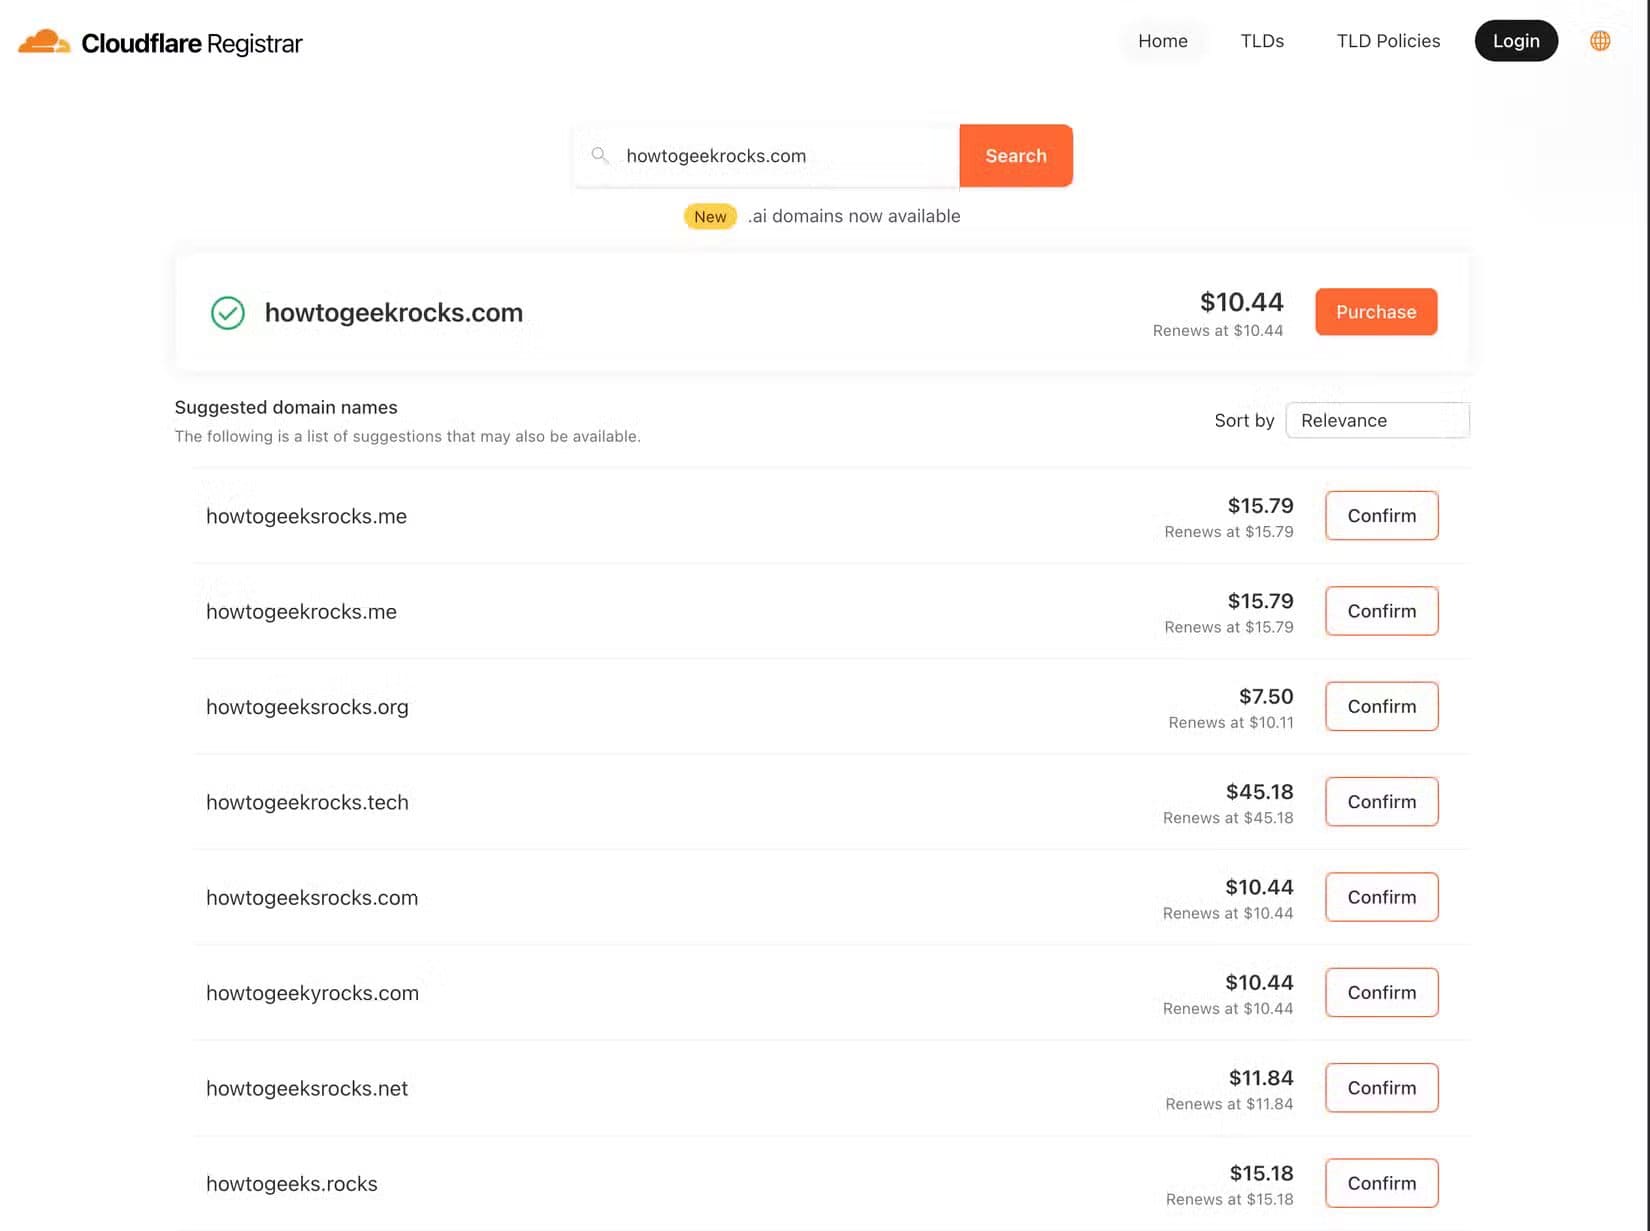Click the Suggested domain names heading
This screenshot has width=1650, height=1231.
[286, 407]
